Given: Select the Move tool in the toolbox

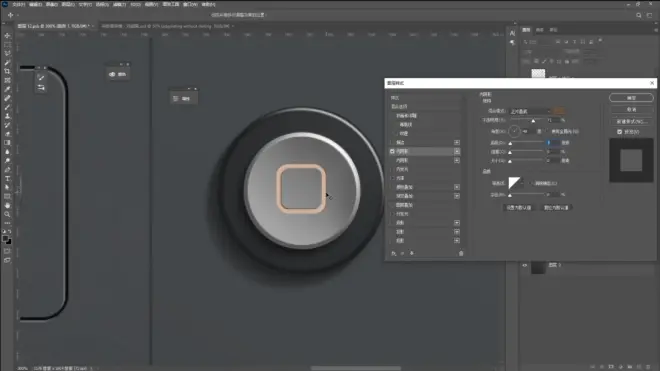Looking at the screenshot, I should coord(7,36).
